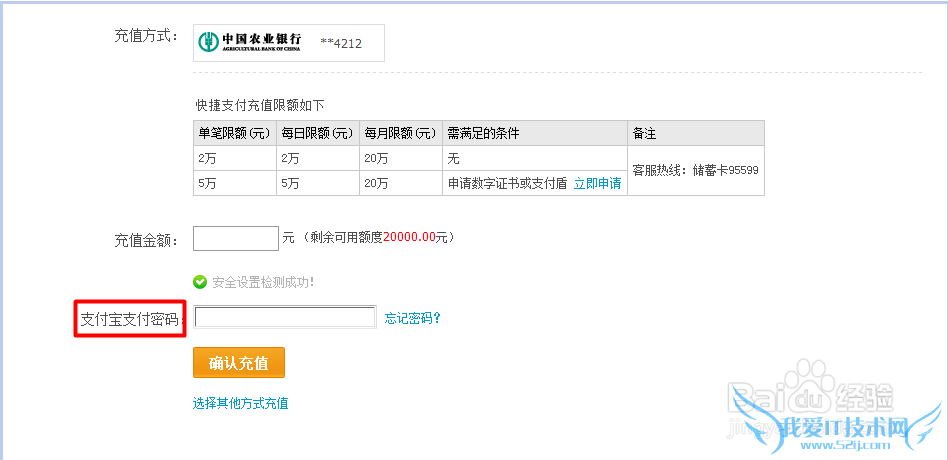Focus the Alipay payment password field

(285, 317)
